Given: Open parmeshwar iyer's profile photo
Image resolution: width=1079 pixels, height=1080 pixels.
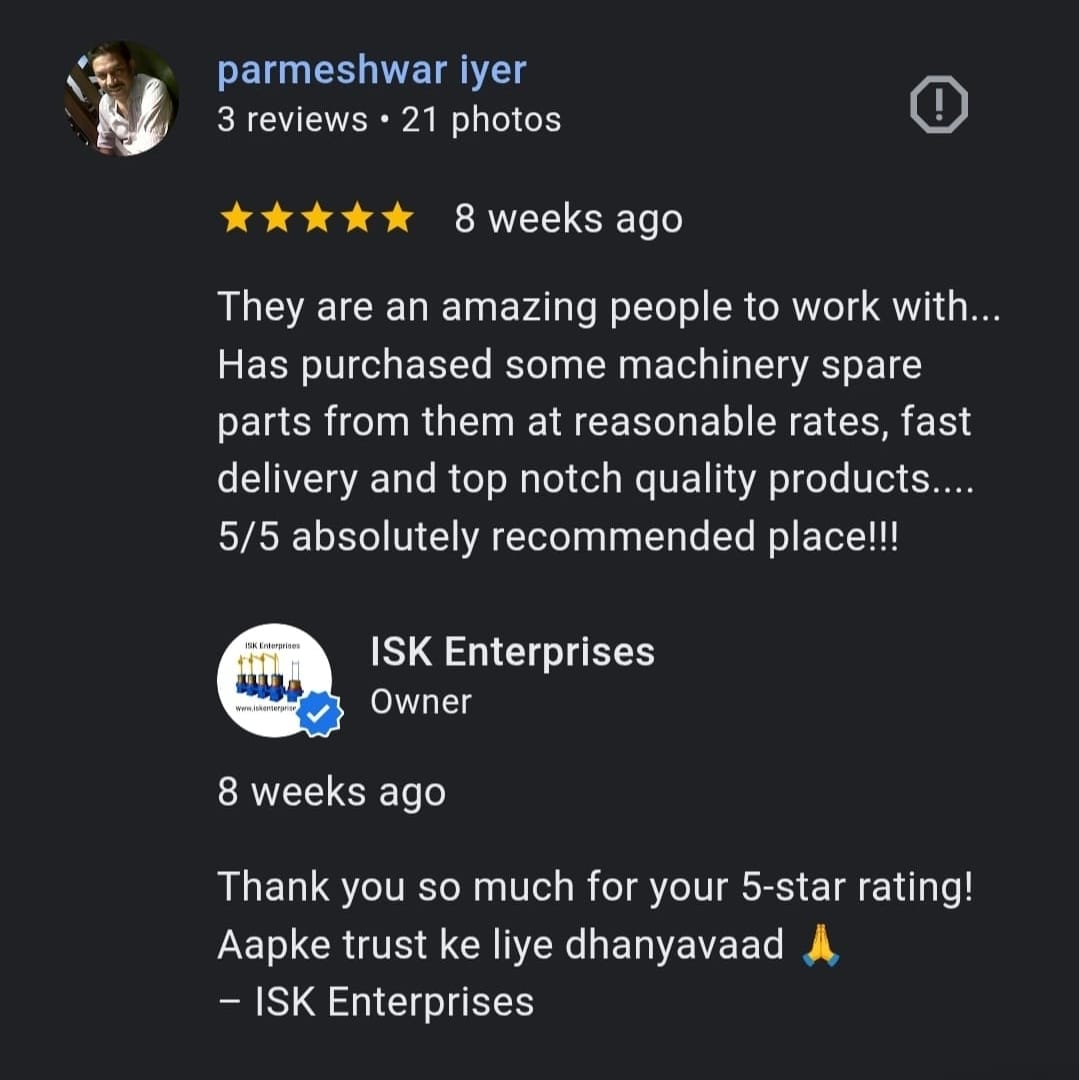Looking at the screenshot, I should (121, 98).
